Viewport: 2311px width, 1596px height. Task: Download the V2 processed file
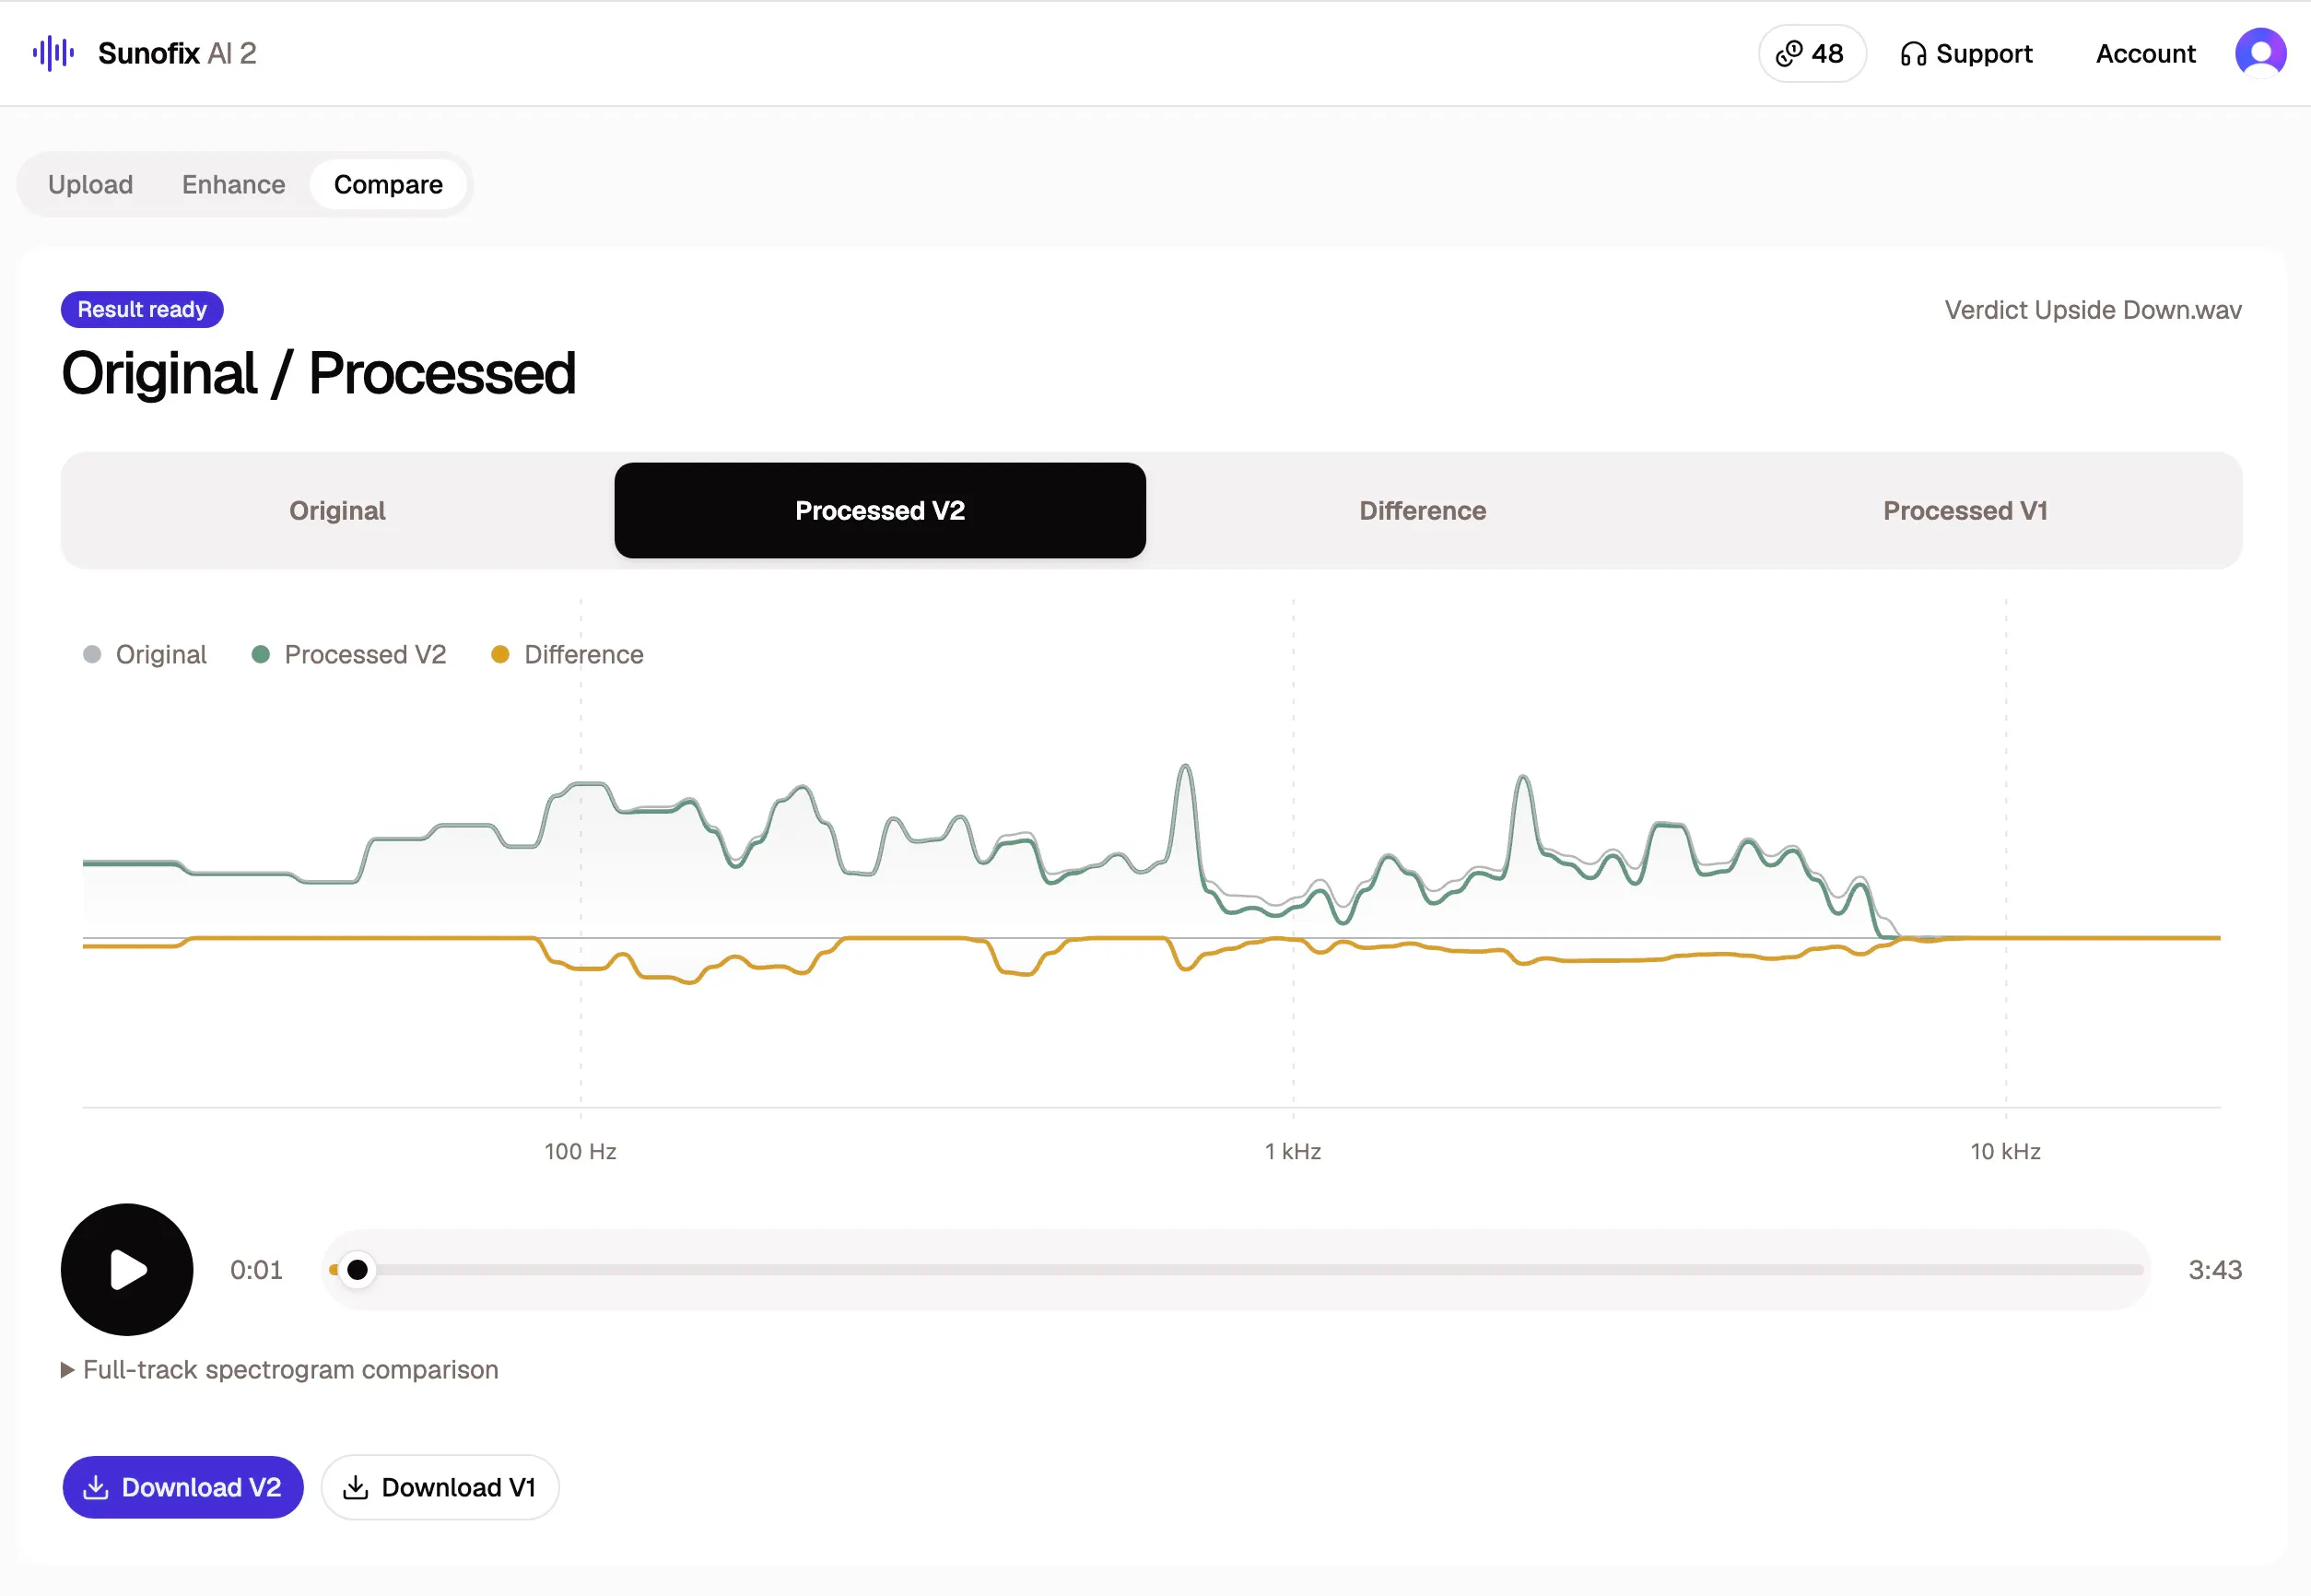coord(183,1487)
